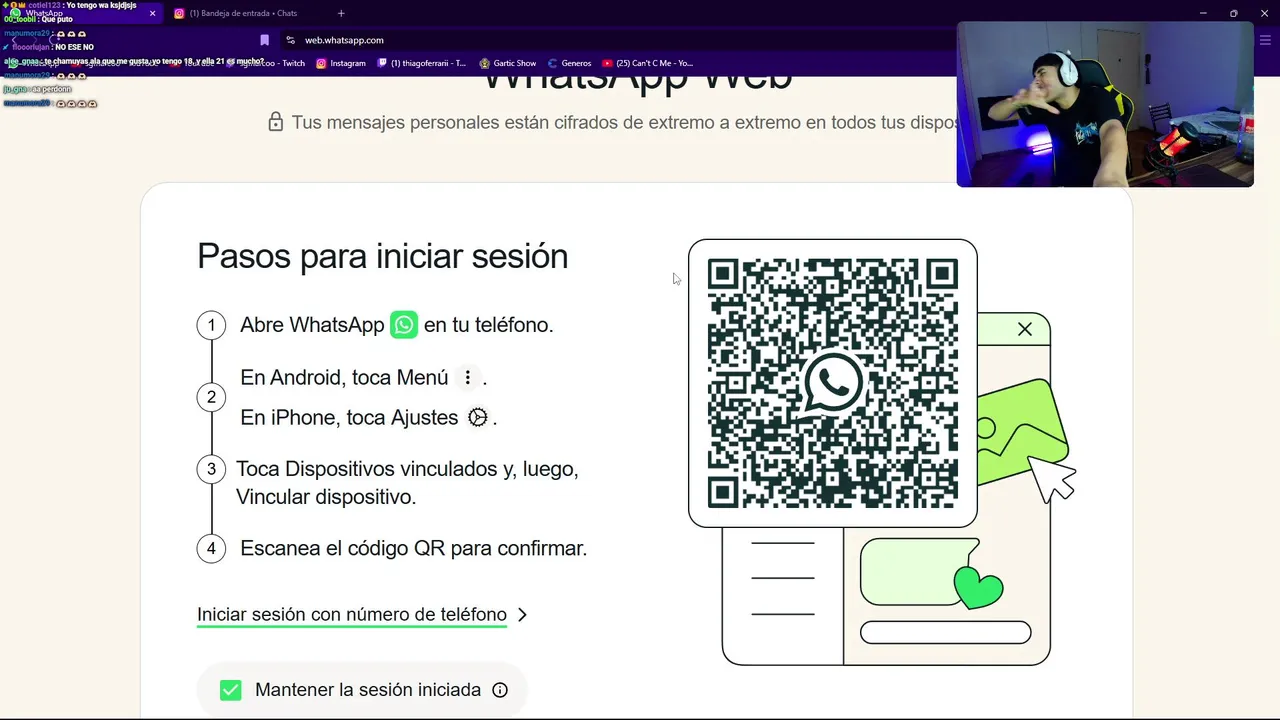Click the text Escanea el código QR para confirmar

[413, 548]
